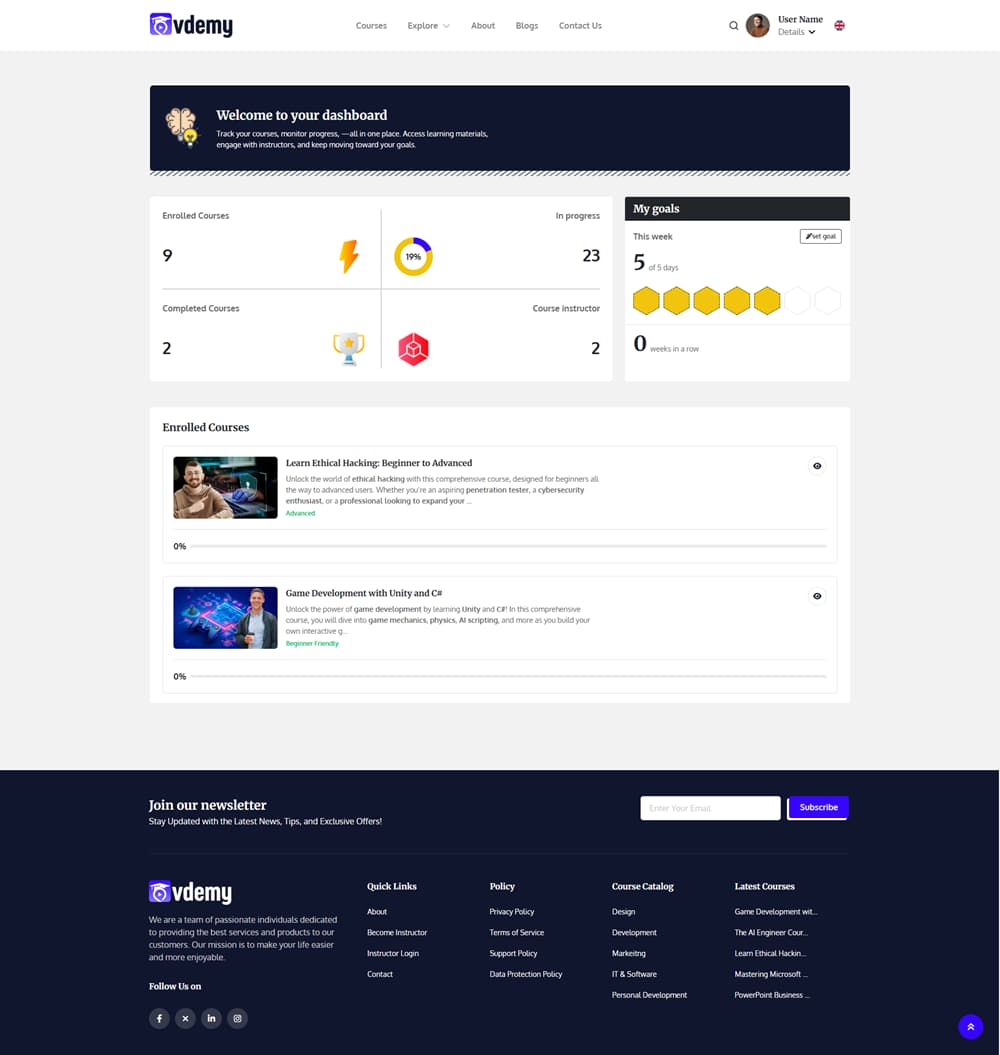This screenshot has height=1055, width=1000.
Task: Focus the Enter Your Email field
Action: coord(710,808)
